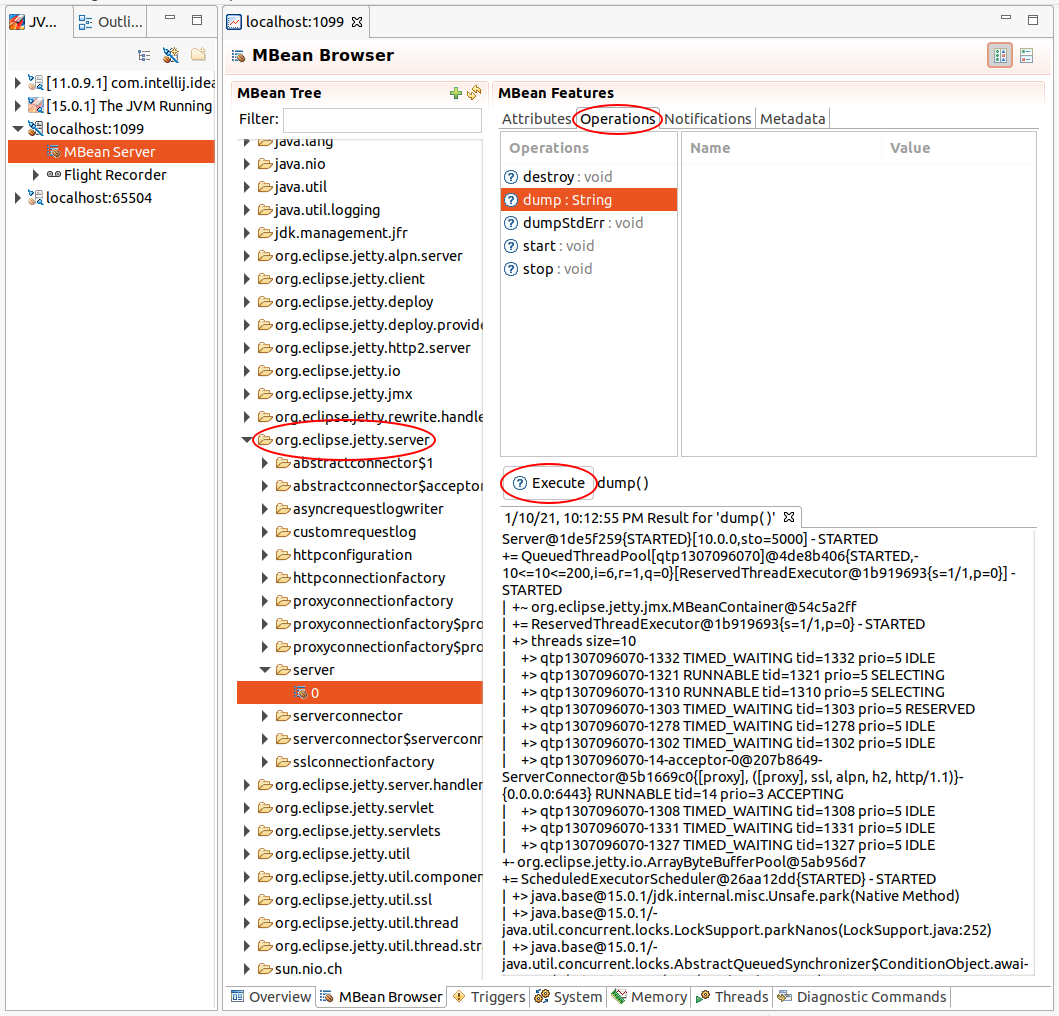Toggle the vertical layout icon in MBean Browser header
Viewport: 1059px width, 1016px height.
[x=1027, y=55]
